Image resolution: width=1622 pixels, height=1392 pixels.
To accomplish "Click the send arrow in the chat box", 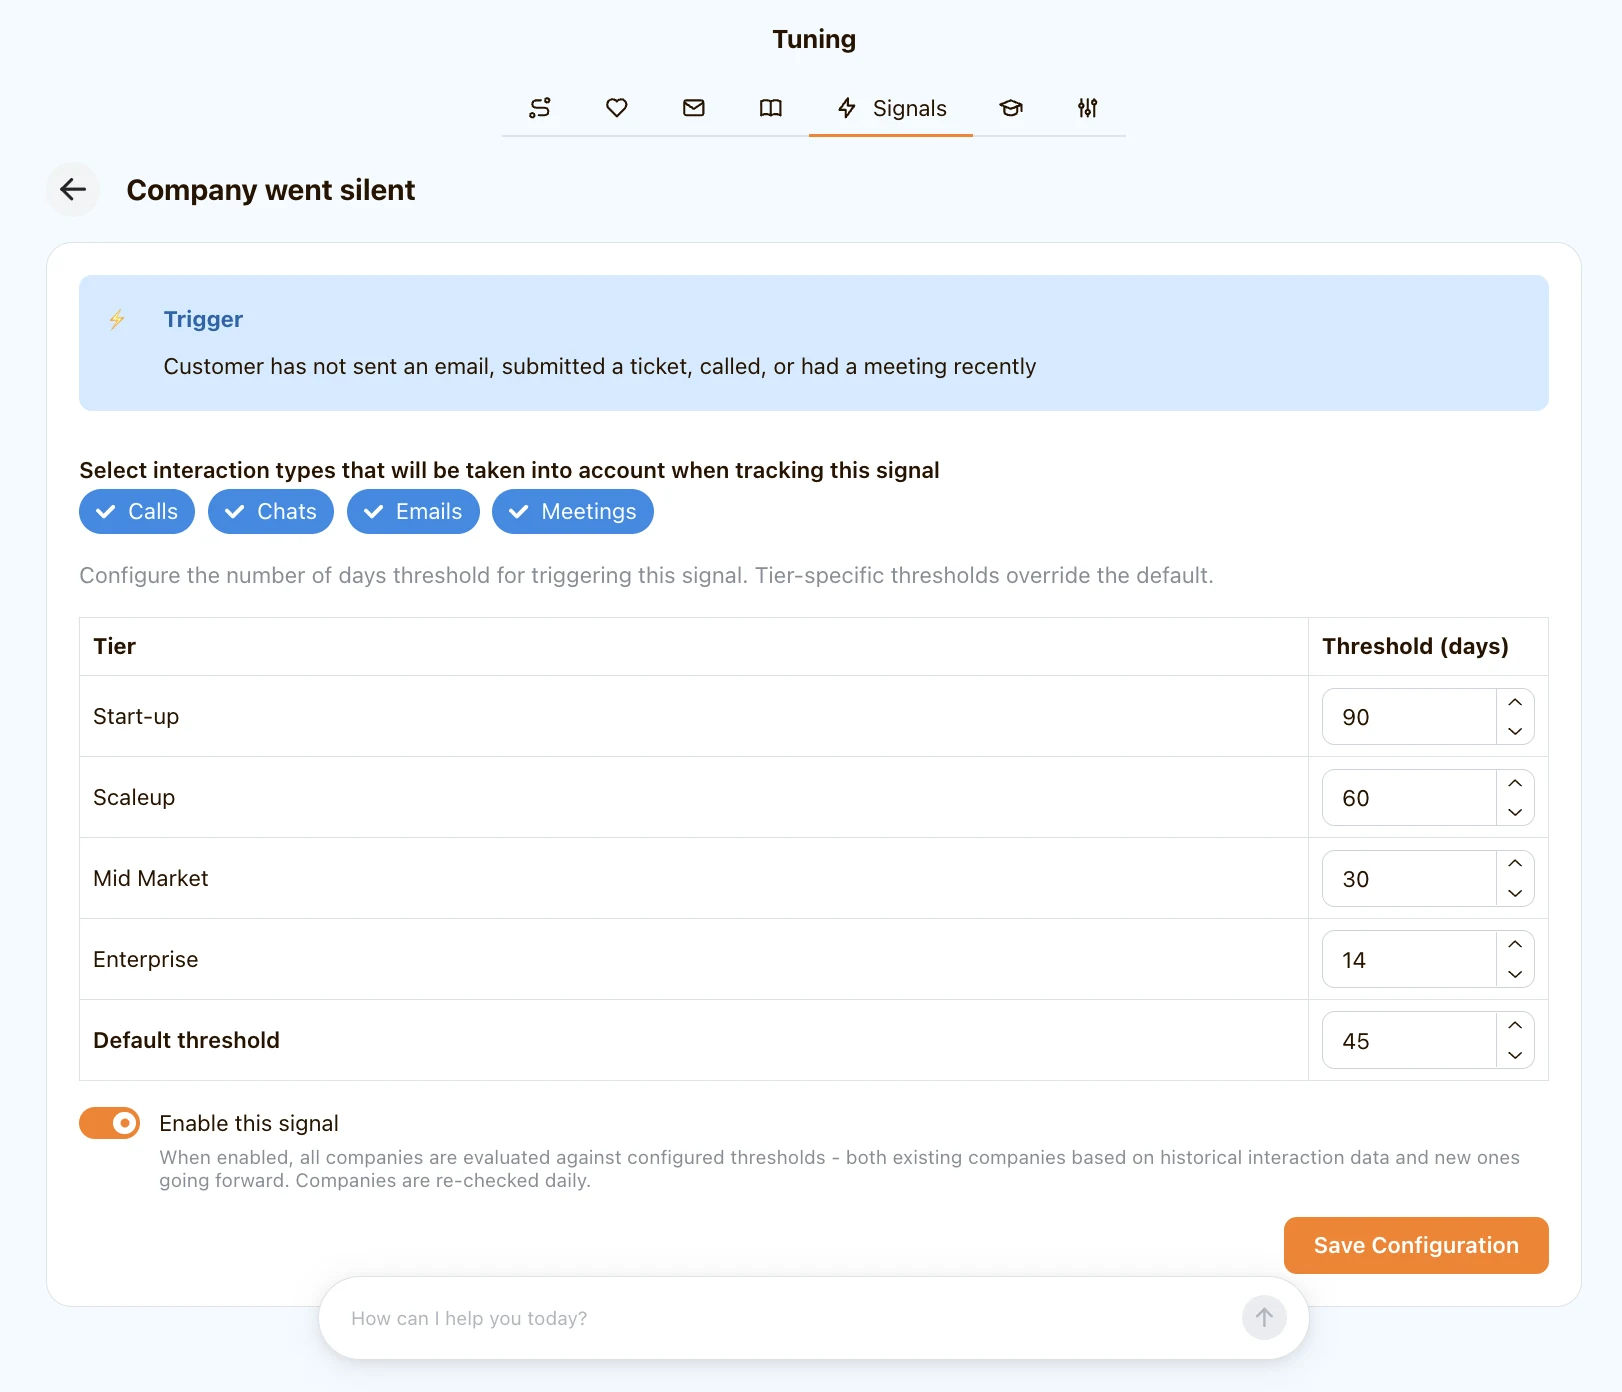I will (1264, 1318).
